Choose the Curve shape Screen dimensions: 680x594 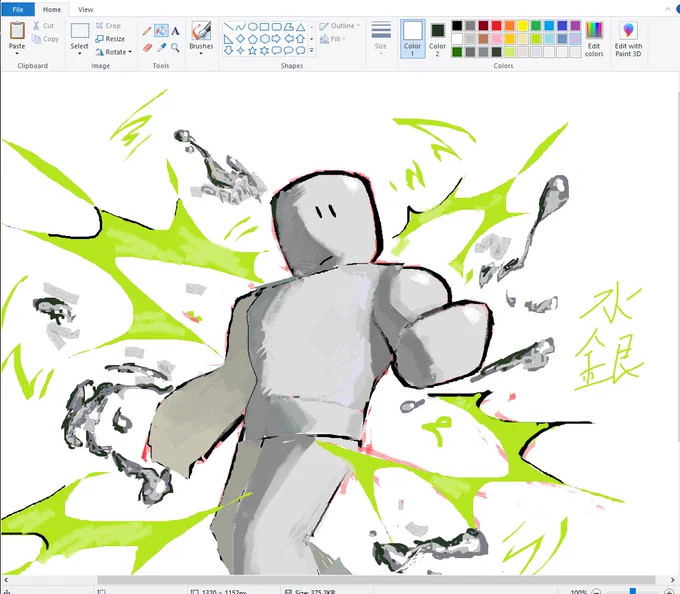(240, 27)
